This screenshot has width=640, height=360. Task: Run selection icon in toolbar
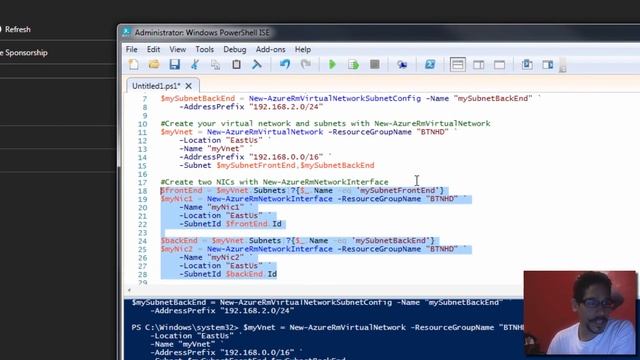(x=353, y=64)
